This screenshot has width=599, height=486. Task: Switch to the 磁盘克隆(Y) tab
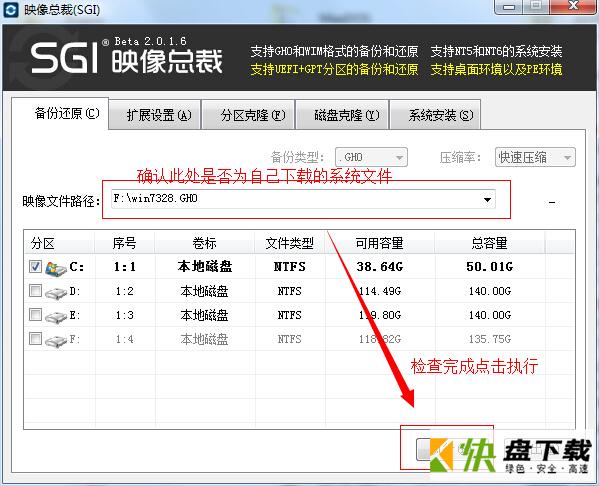(342, 115)
